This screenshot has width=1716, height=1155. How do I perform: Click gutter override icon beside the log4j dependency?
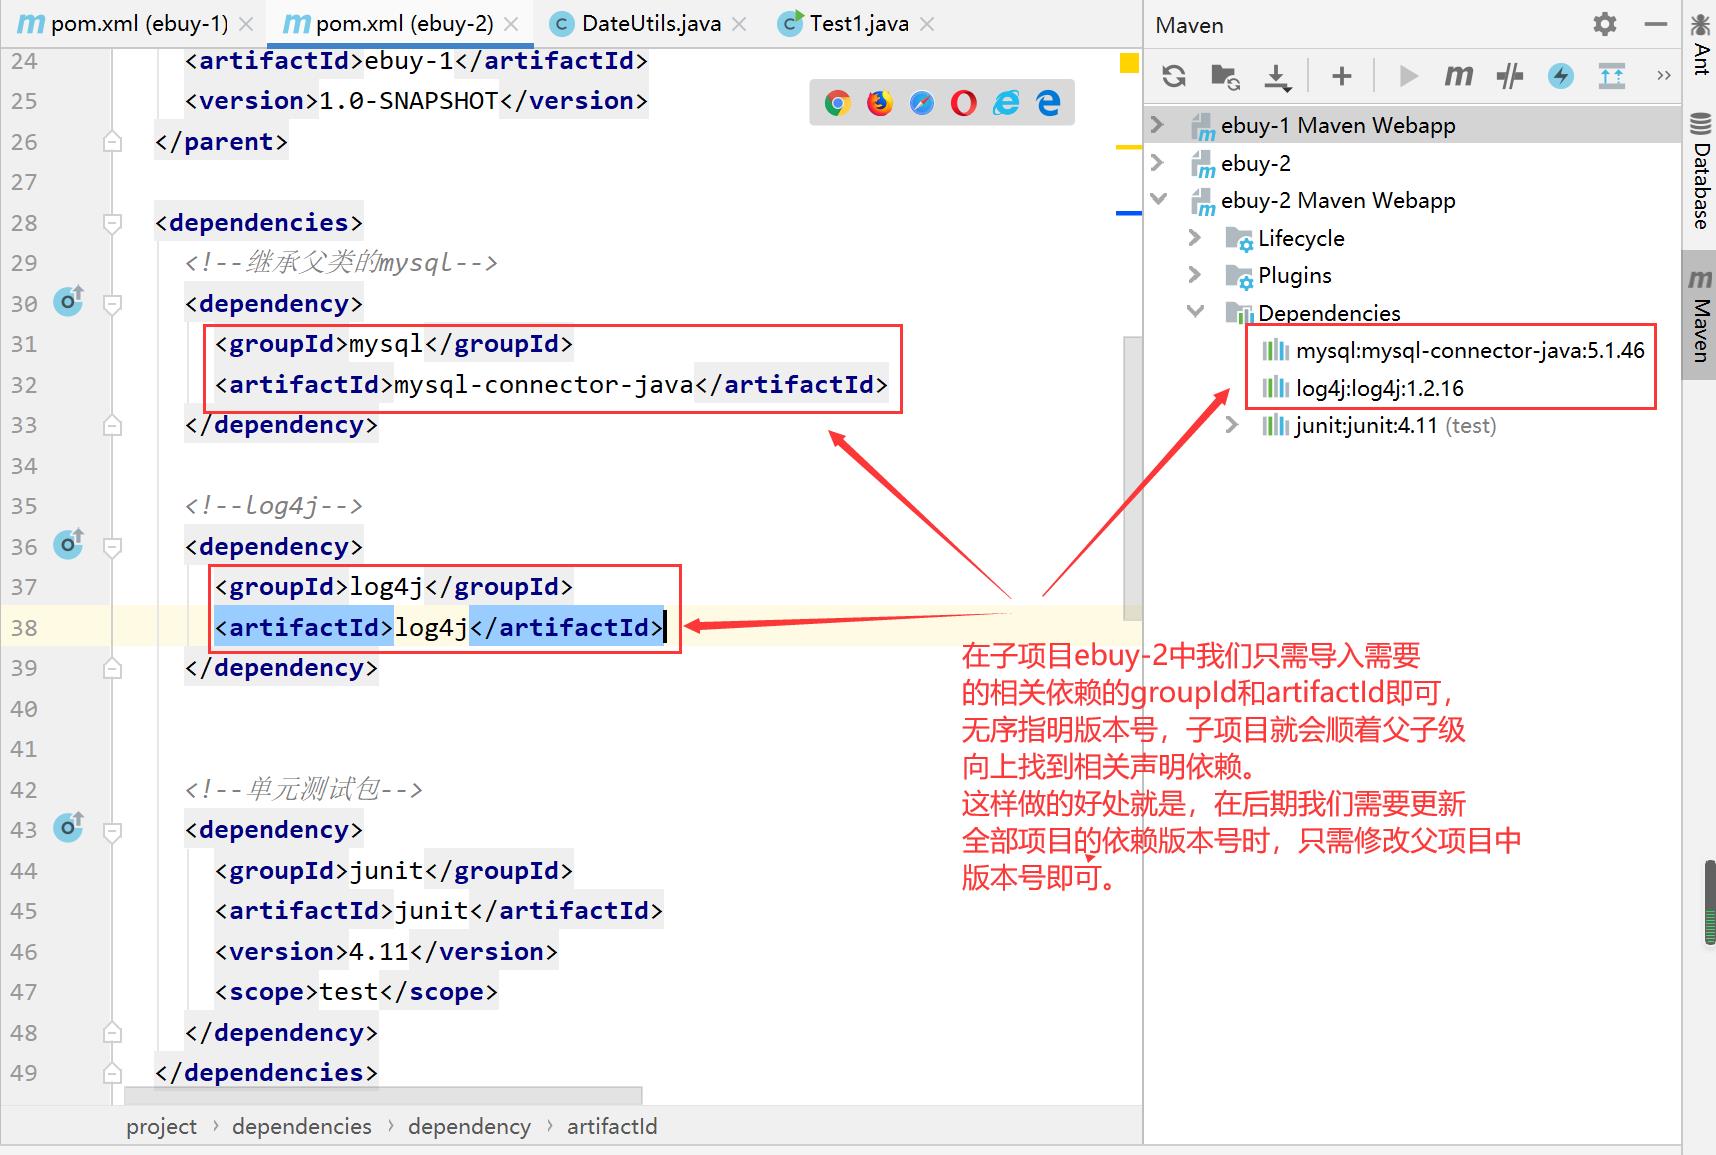[x=68, y=543]
